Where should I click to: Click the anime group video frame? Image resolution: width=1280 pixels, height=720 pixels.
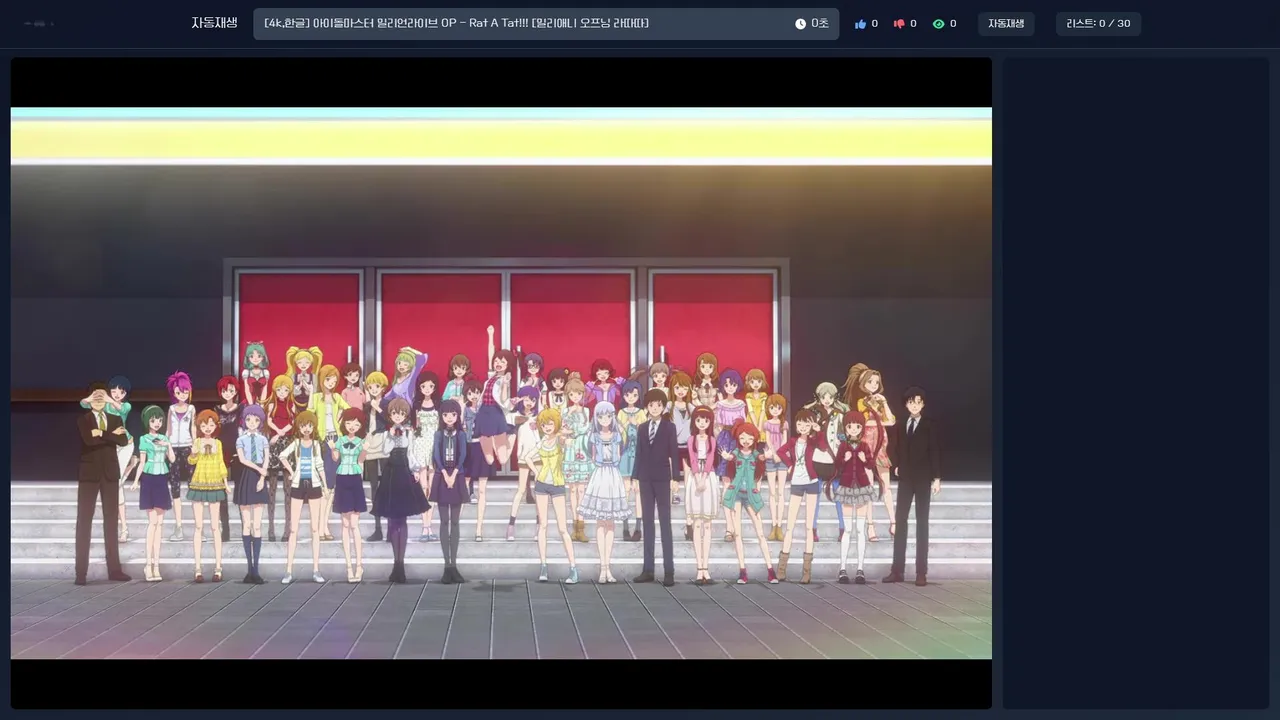click(501, 383)
